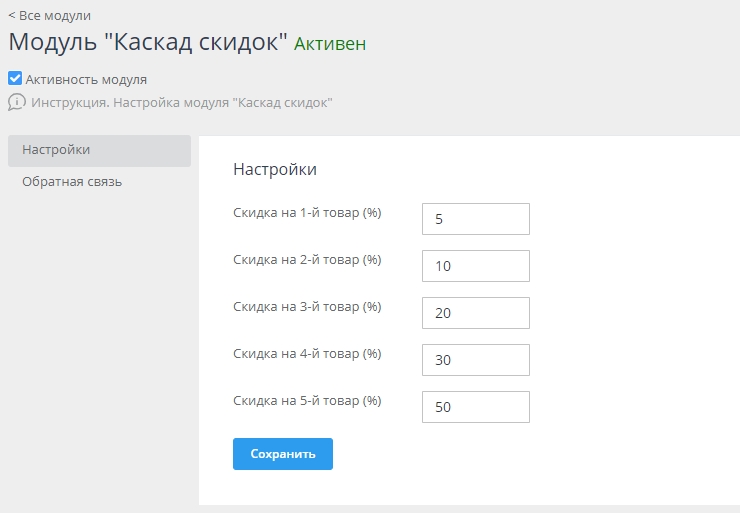Click the Модуль Каскад скидок page title

tap(148, 42)
